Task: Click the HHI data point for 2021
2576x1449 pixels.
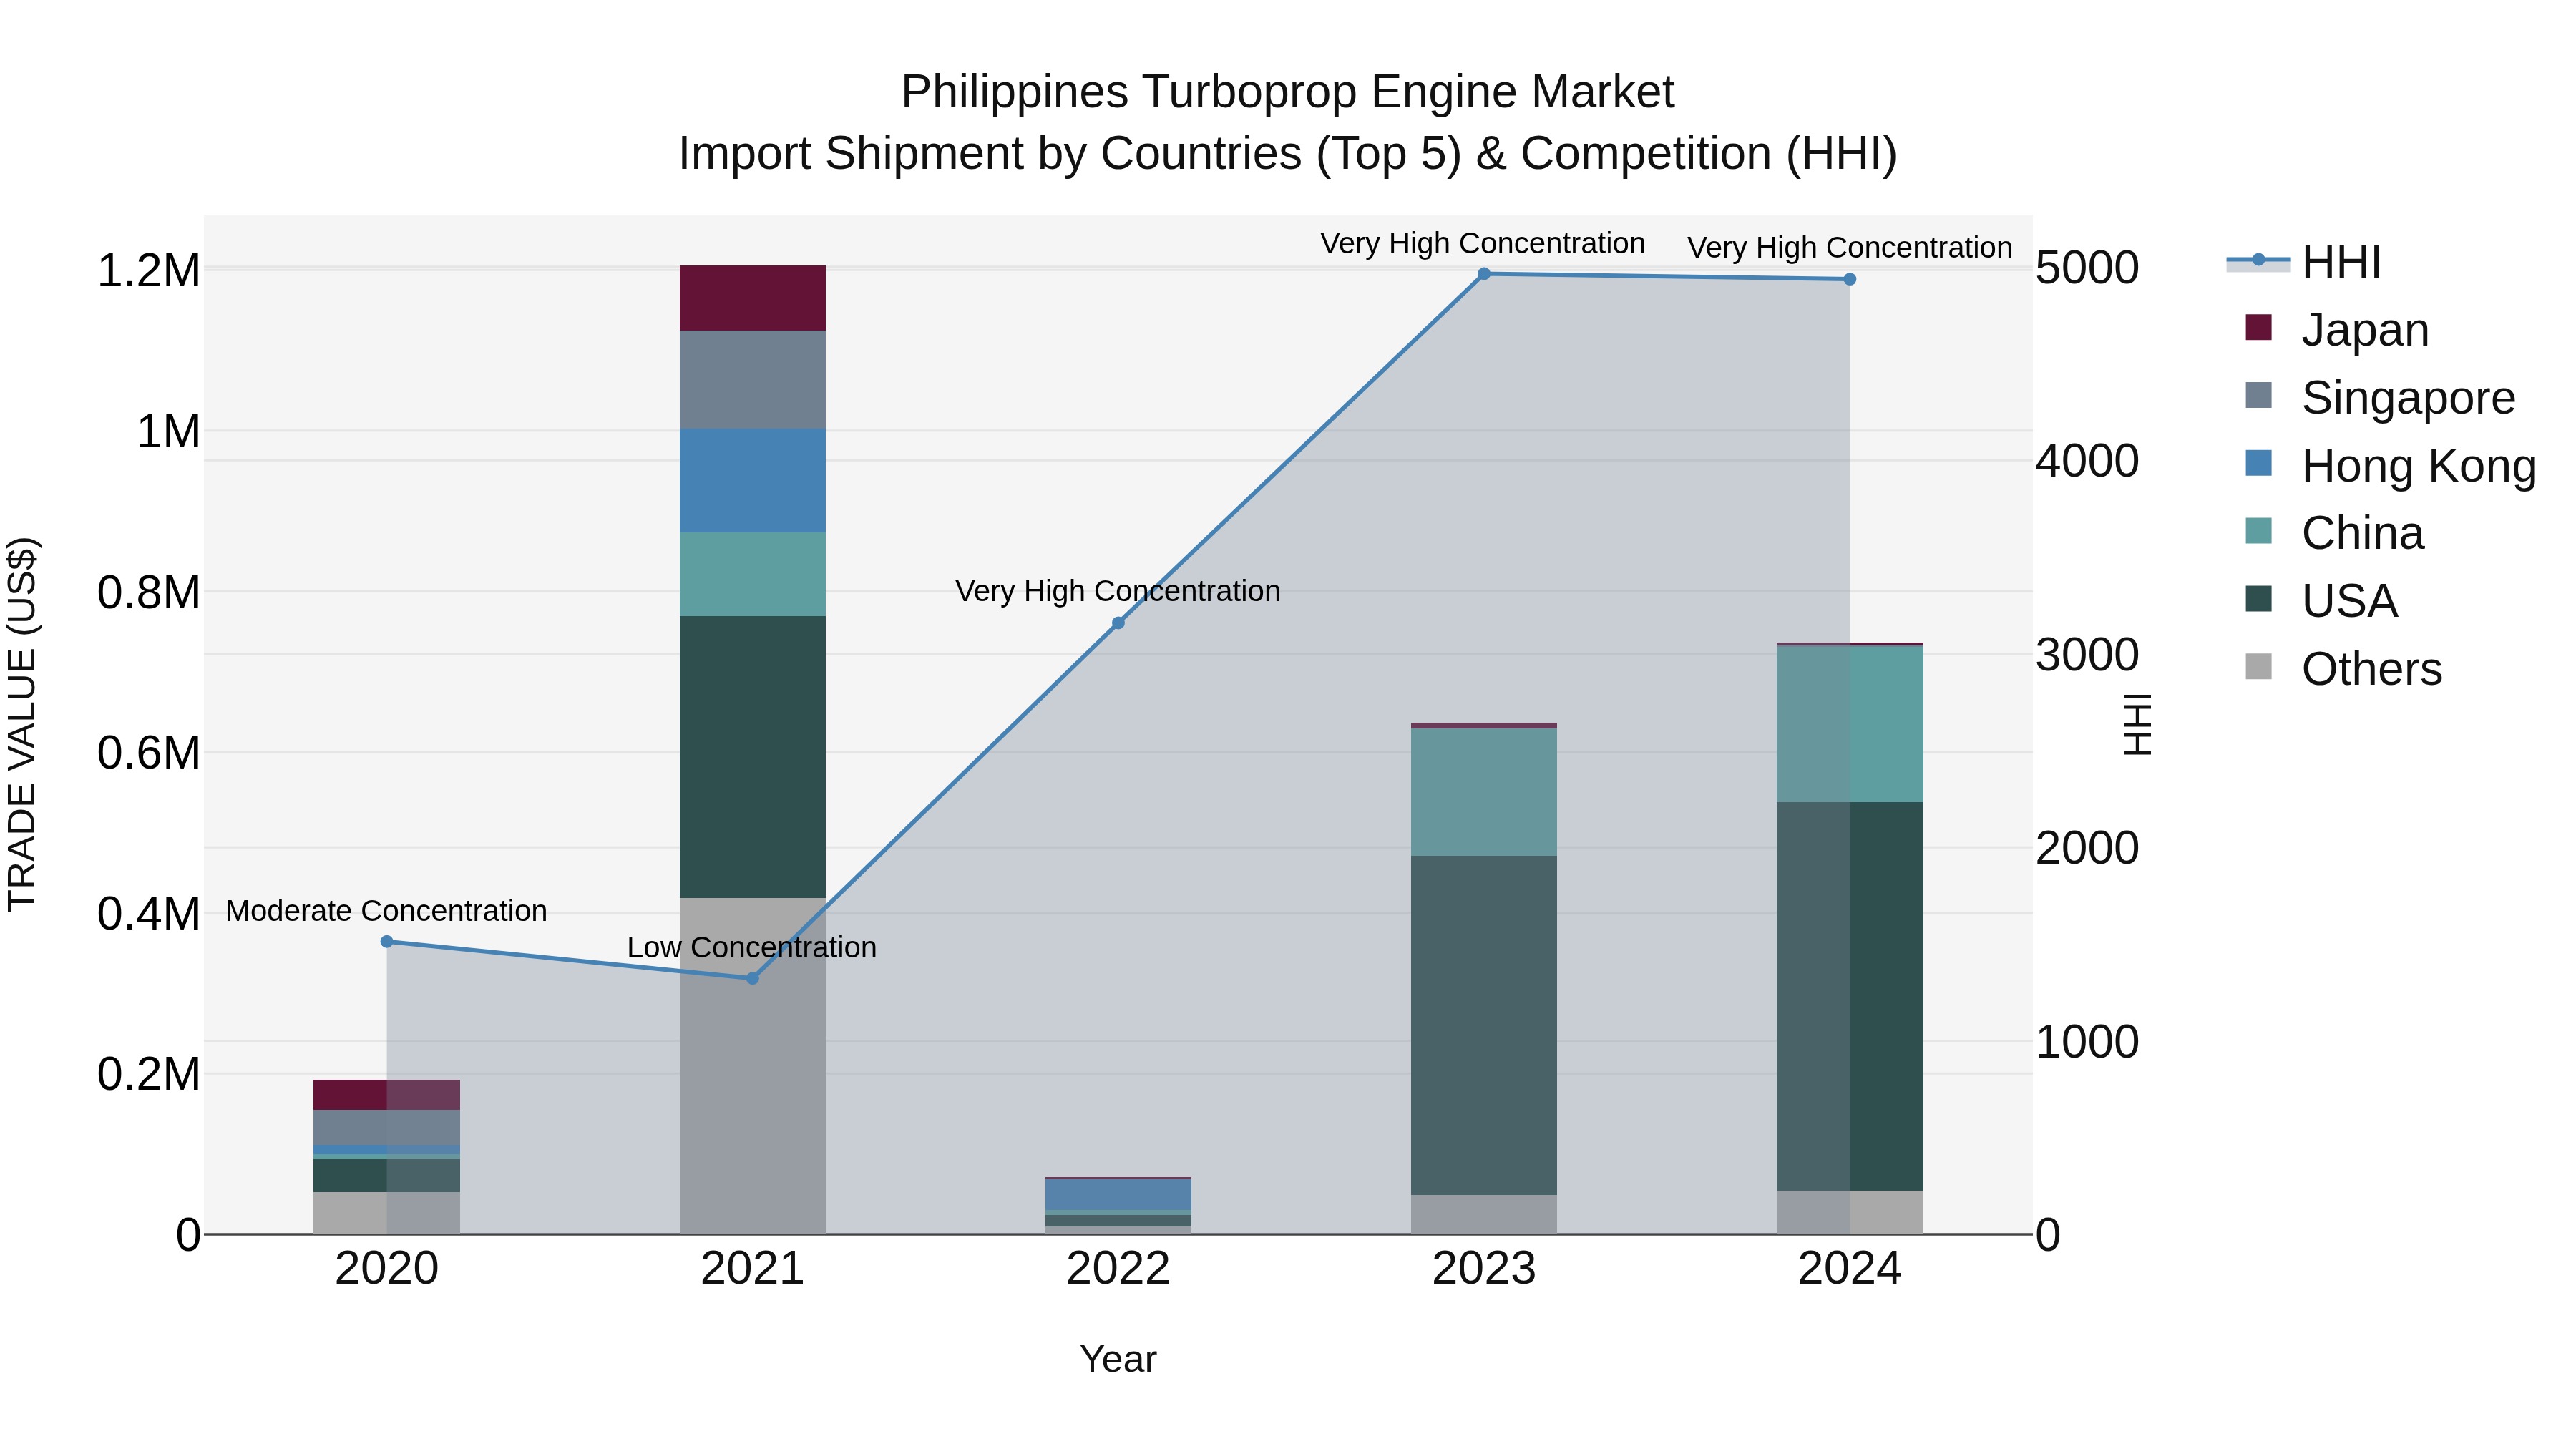Action: pos(753,978)
